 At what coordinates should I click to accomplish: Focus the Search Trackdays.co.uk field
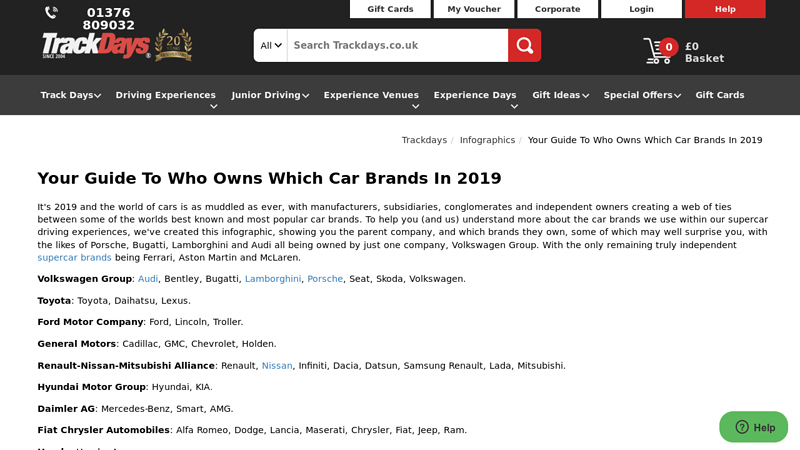(397, 45)
